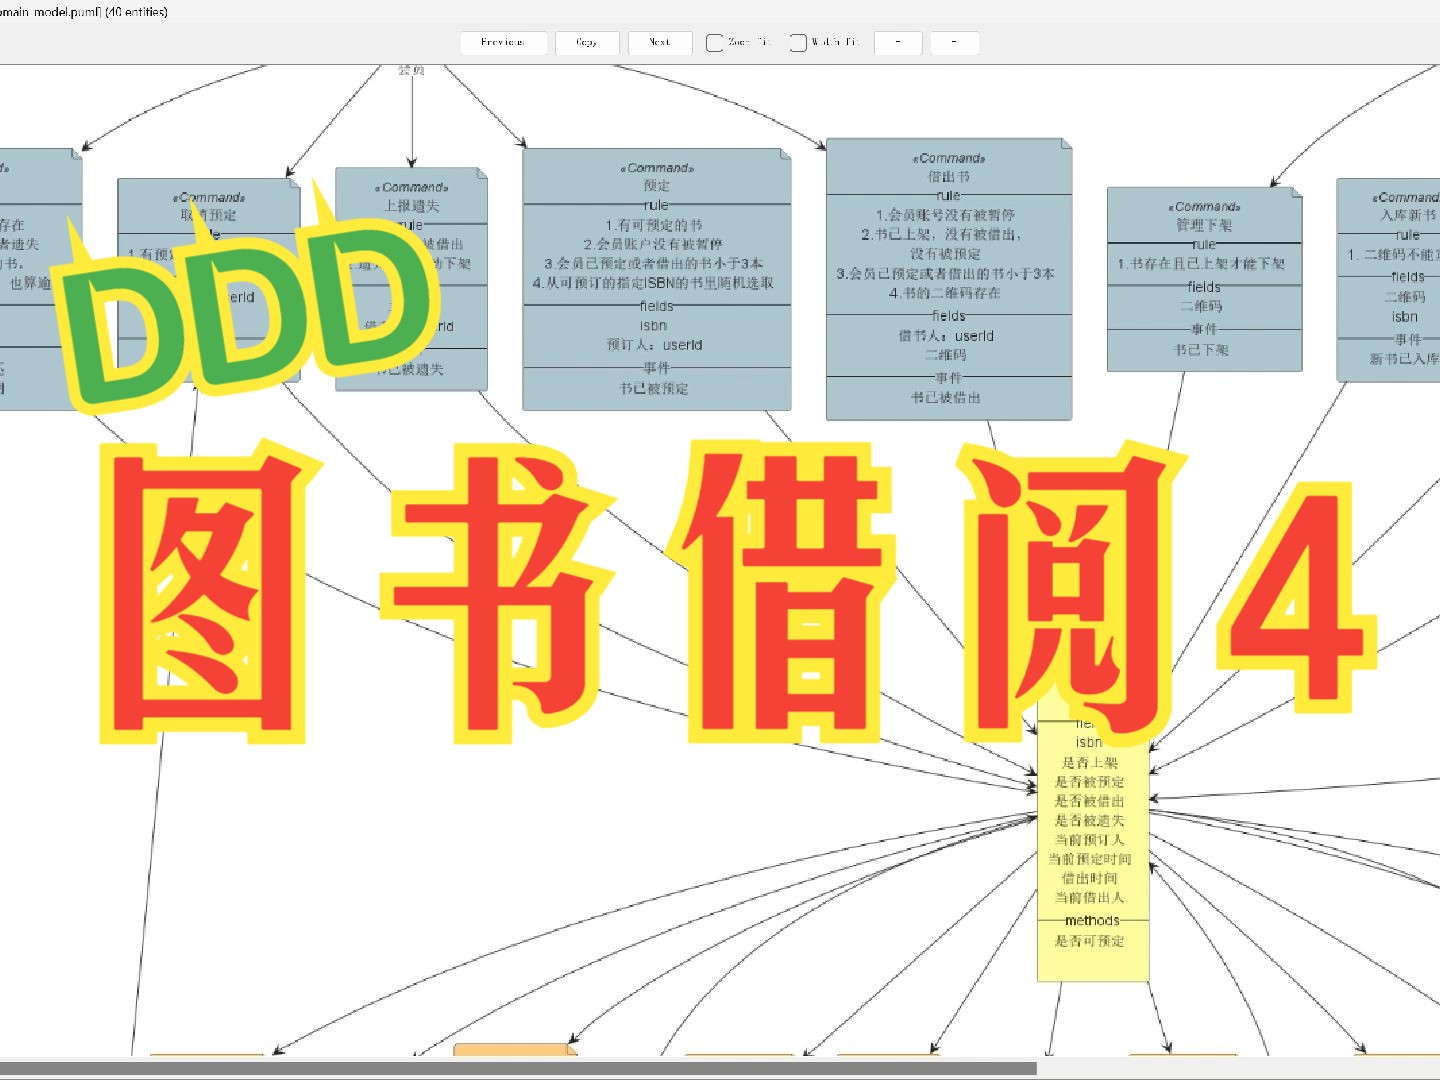This screenshot has width=1440, height=1080.
Task: Click event '书已被借出' in 借出书 node
Action: tap(946, 397)
